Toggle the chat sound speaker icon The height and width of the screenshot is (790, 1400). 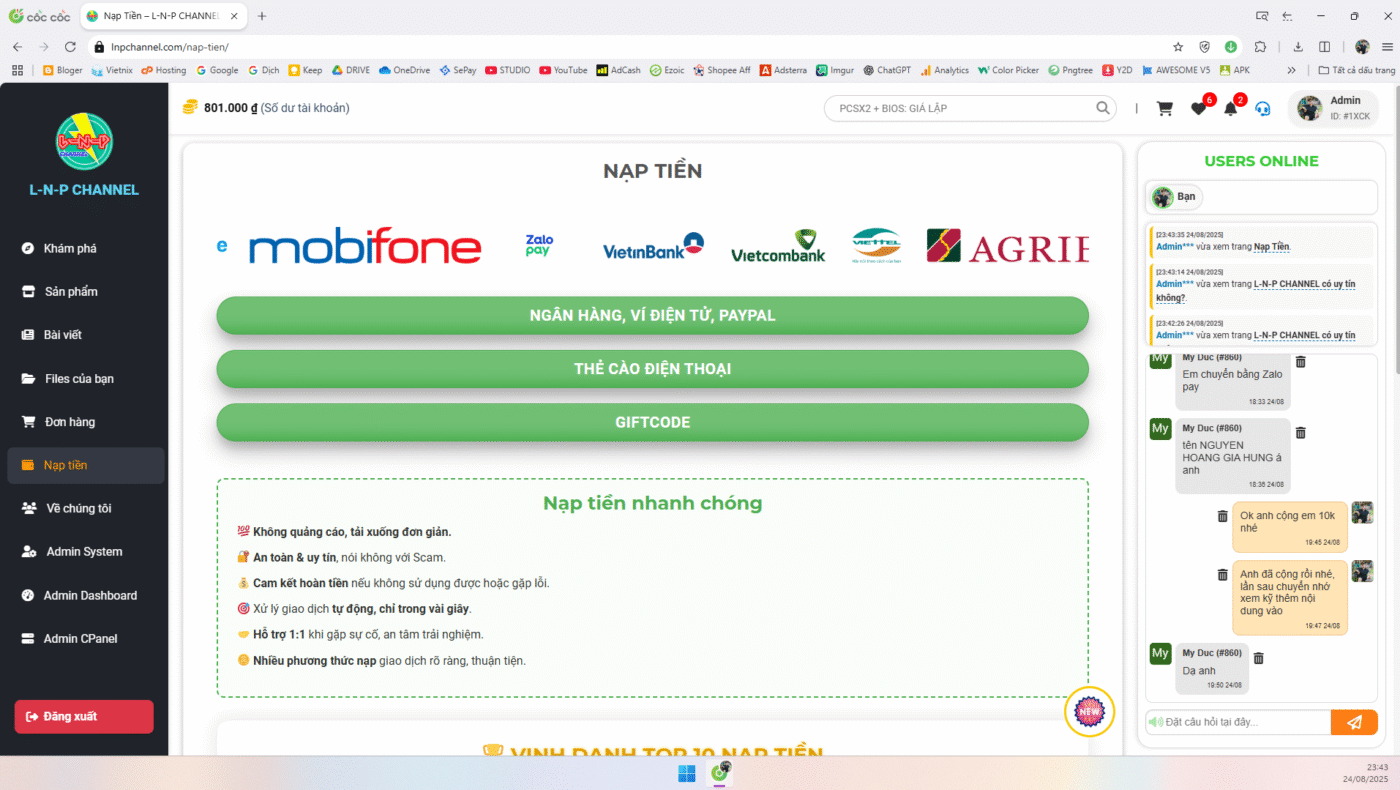click(1155, 722)
